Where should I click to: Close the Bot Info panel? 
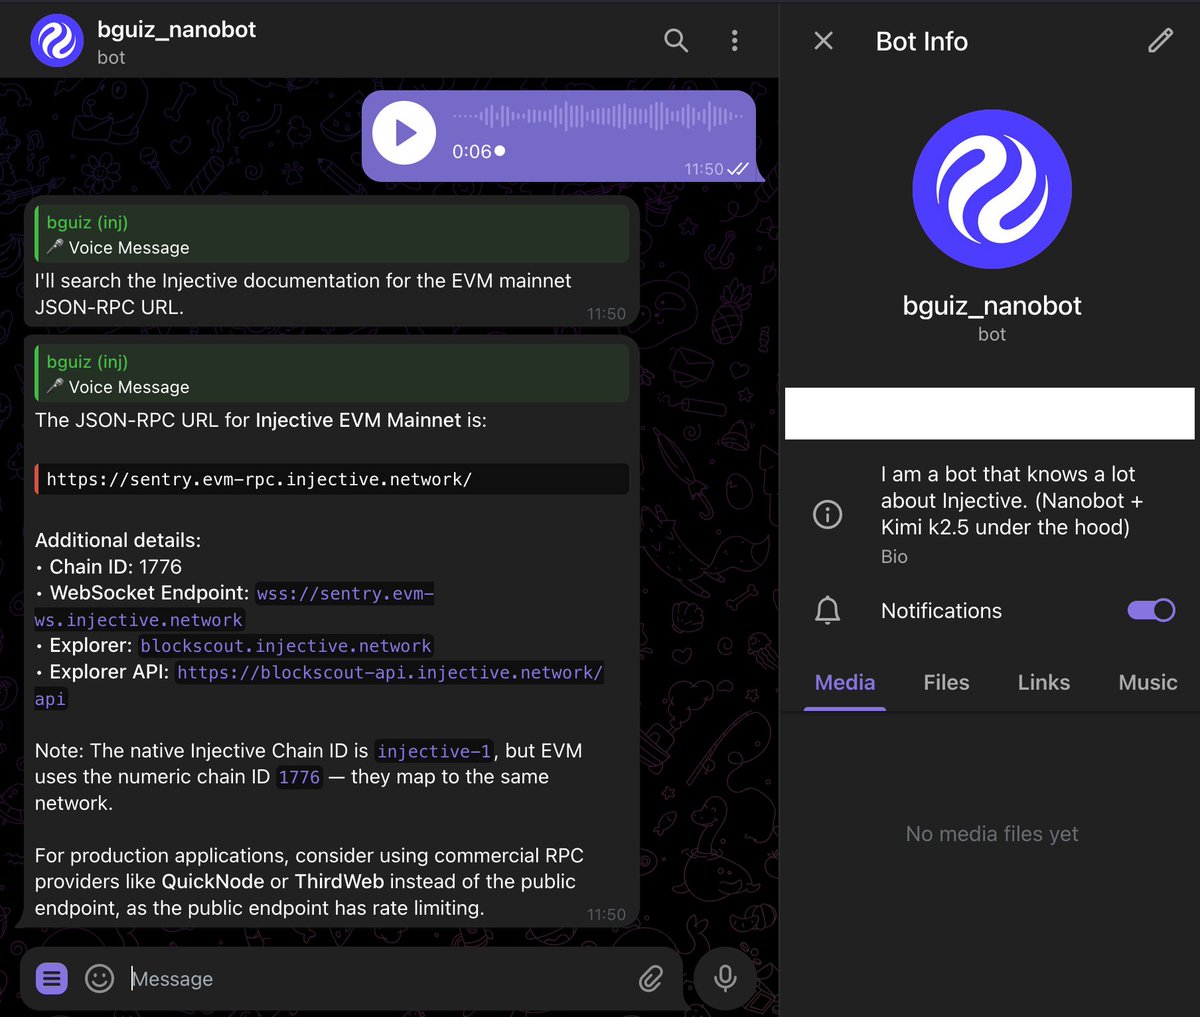coord(823,41)
